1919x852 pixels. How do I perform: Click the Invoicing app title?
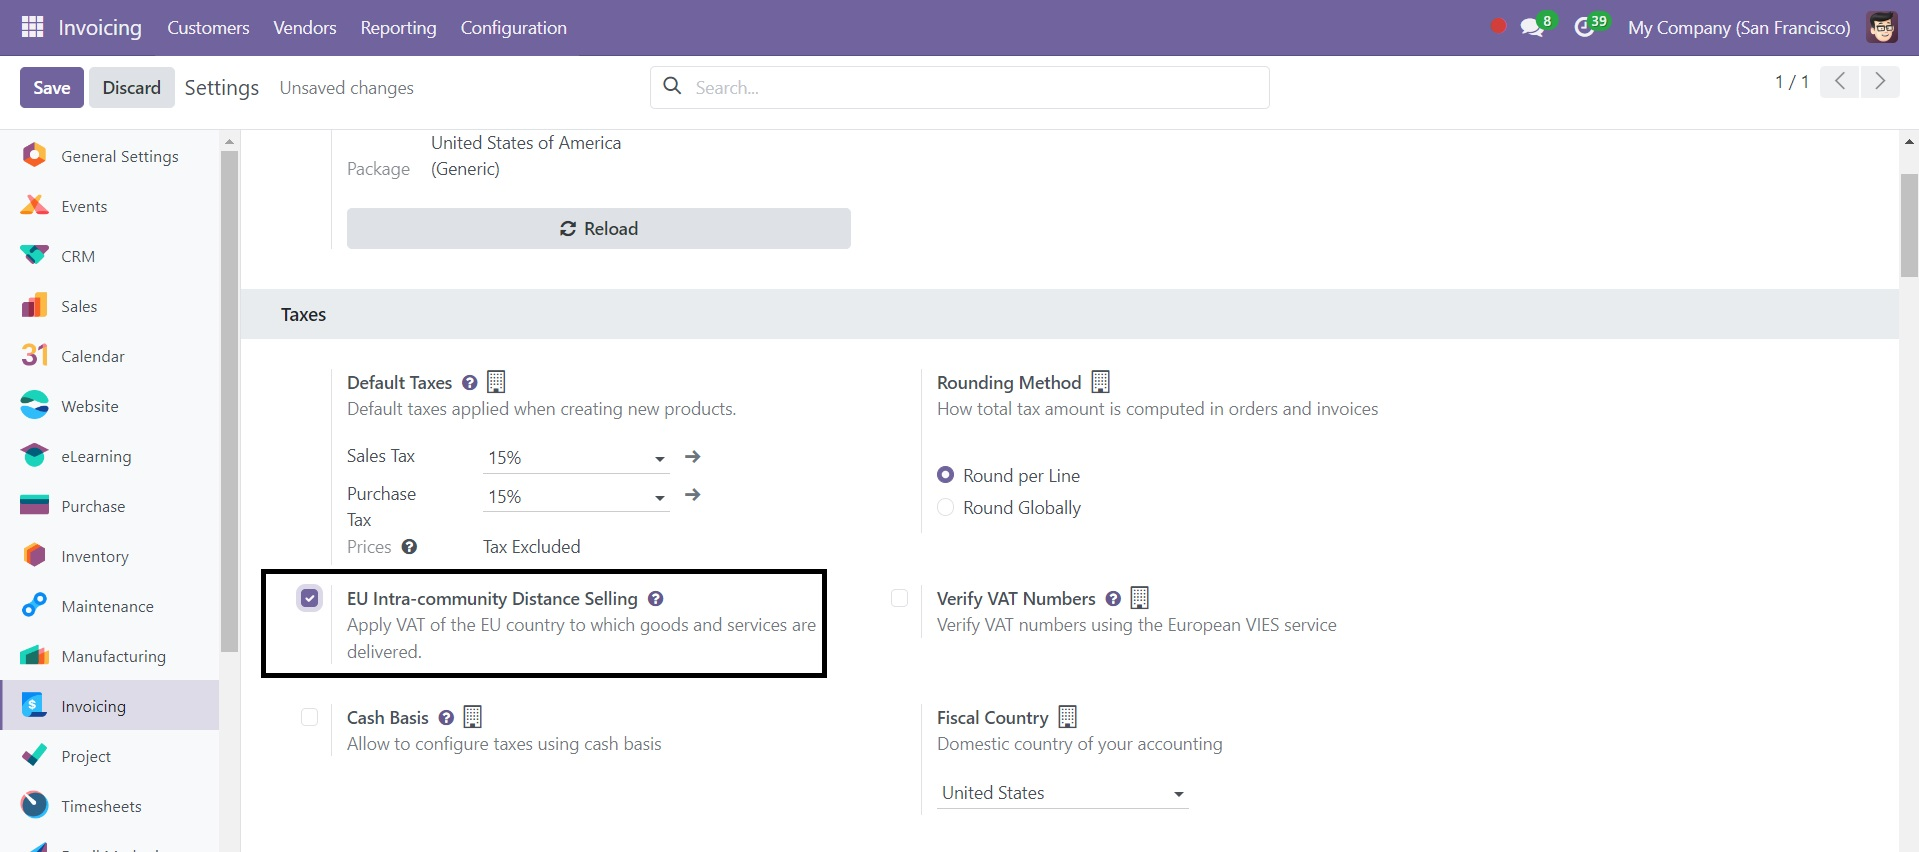(100, 28)
